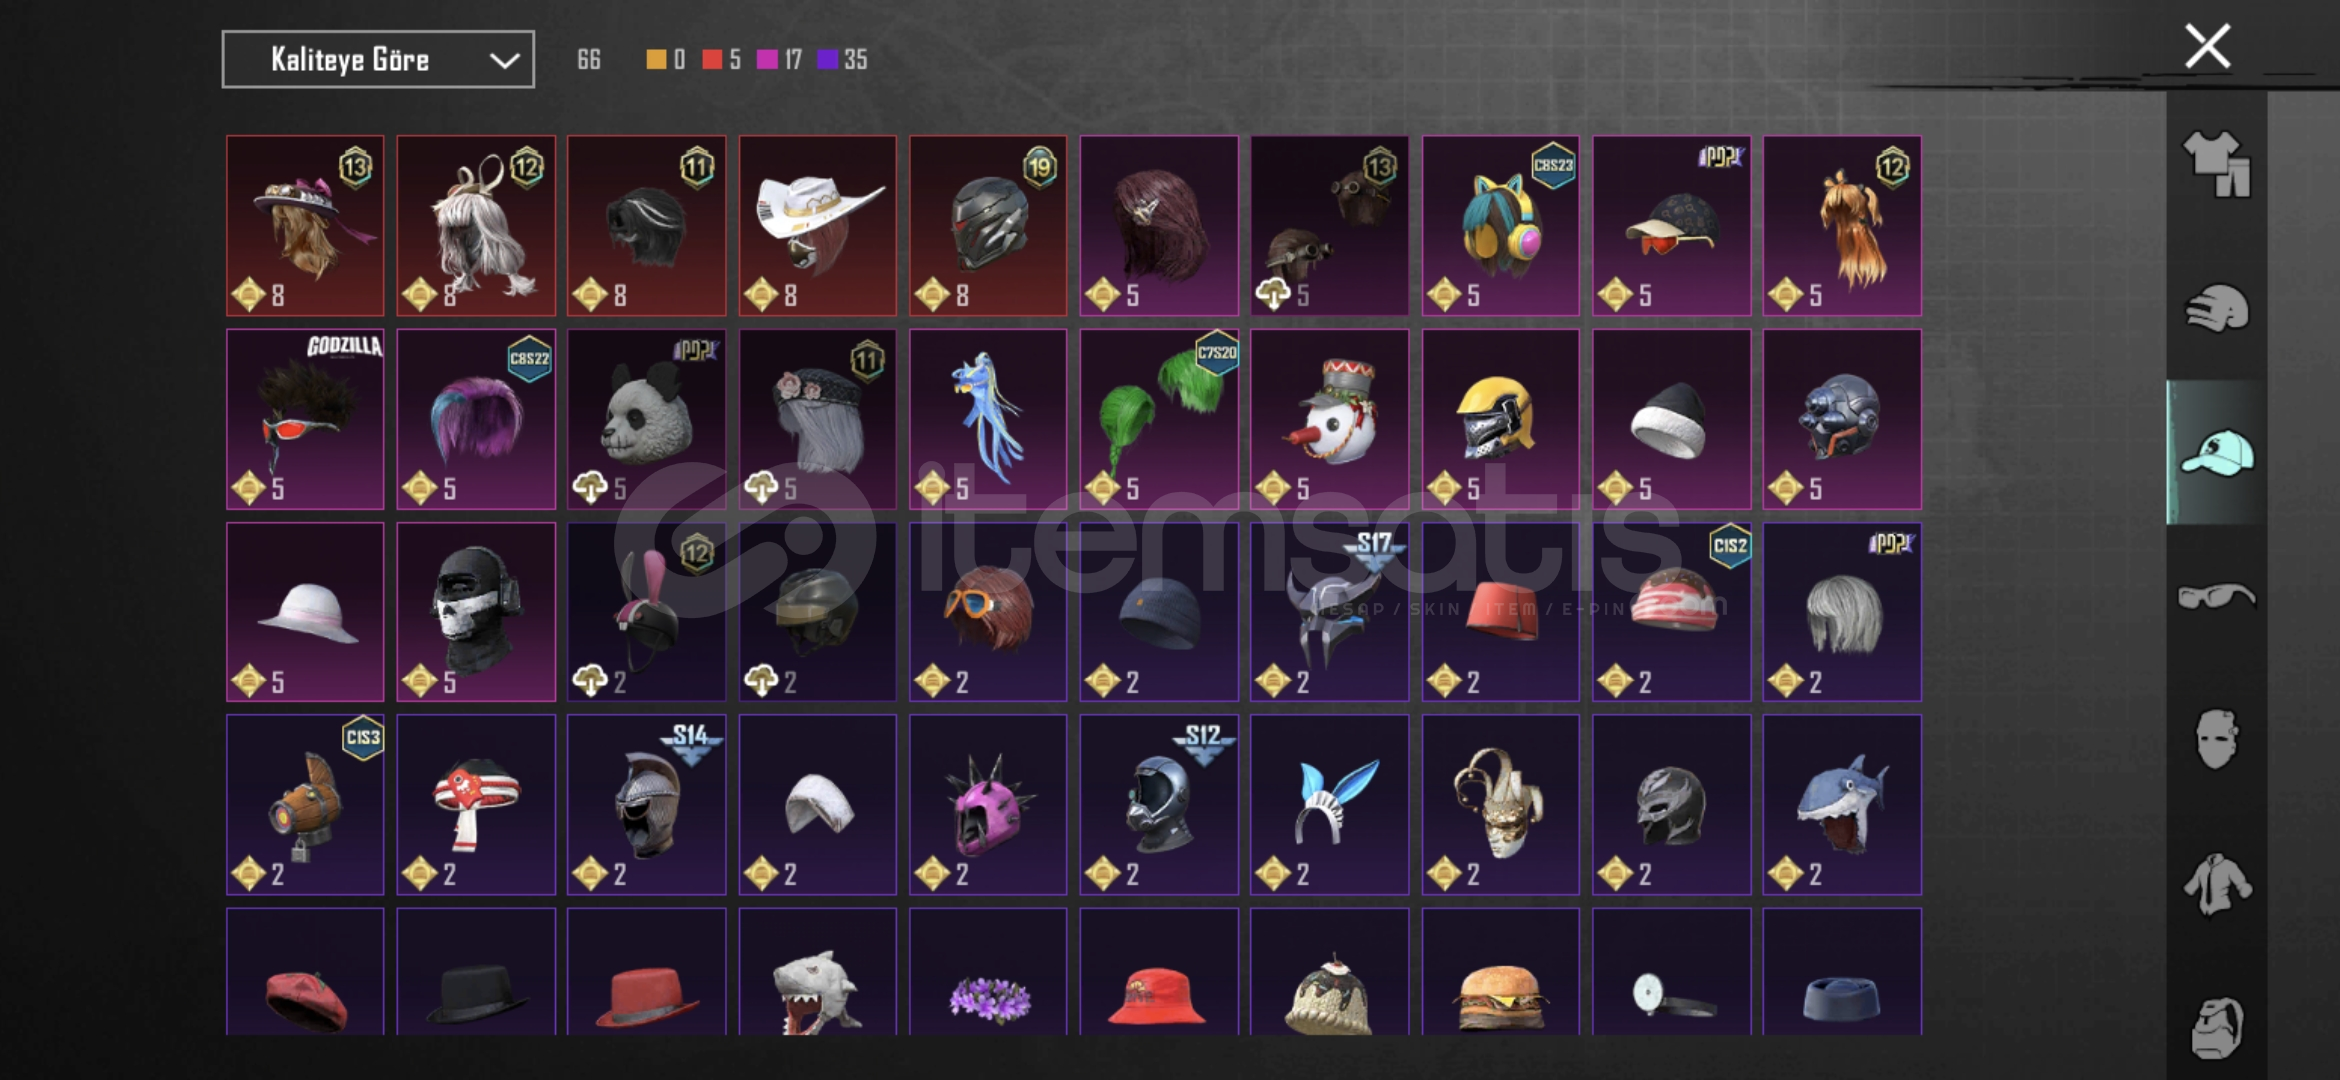Filter by red quality swatch

[x=712, y=60]
